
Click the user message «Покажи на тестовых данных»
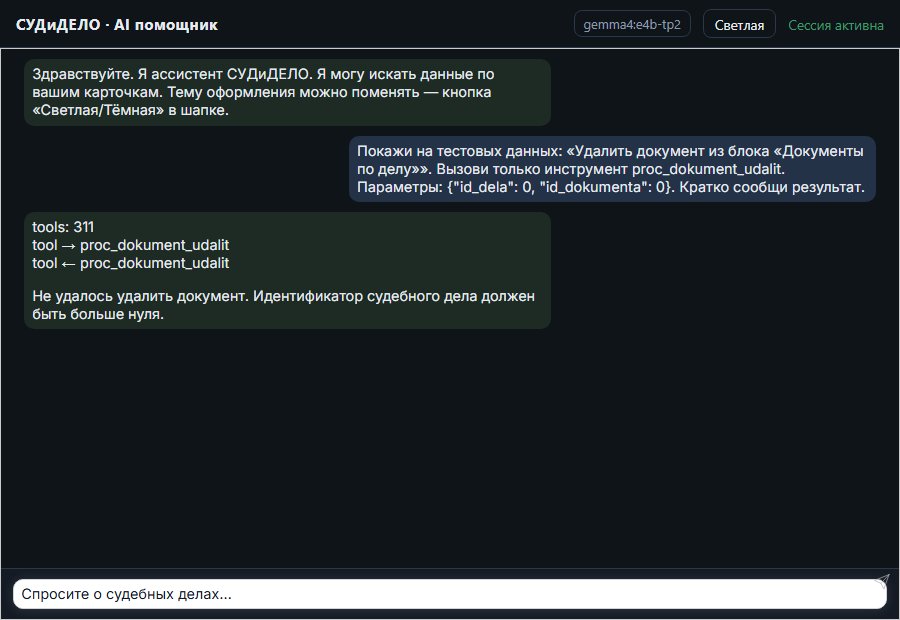612,169
